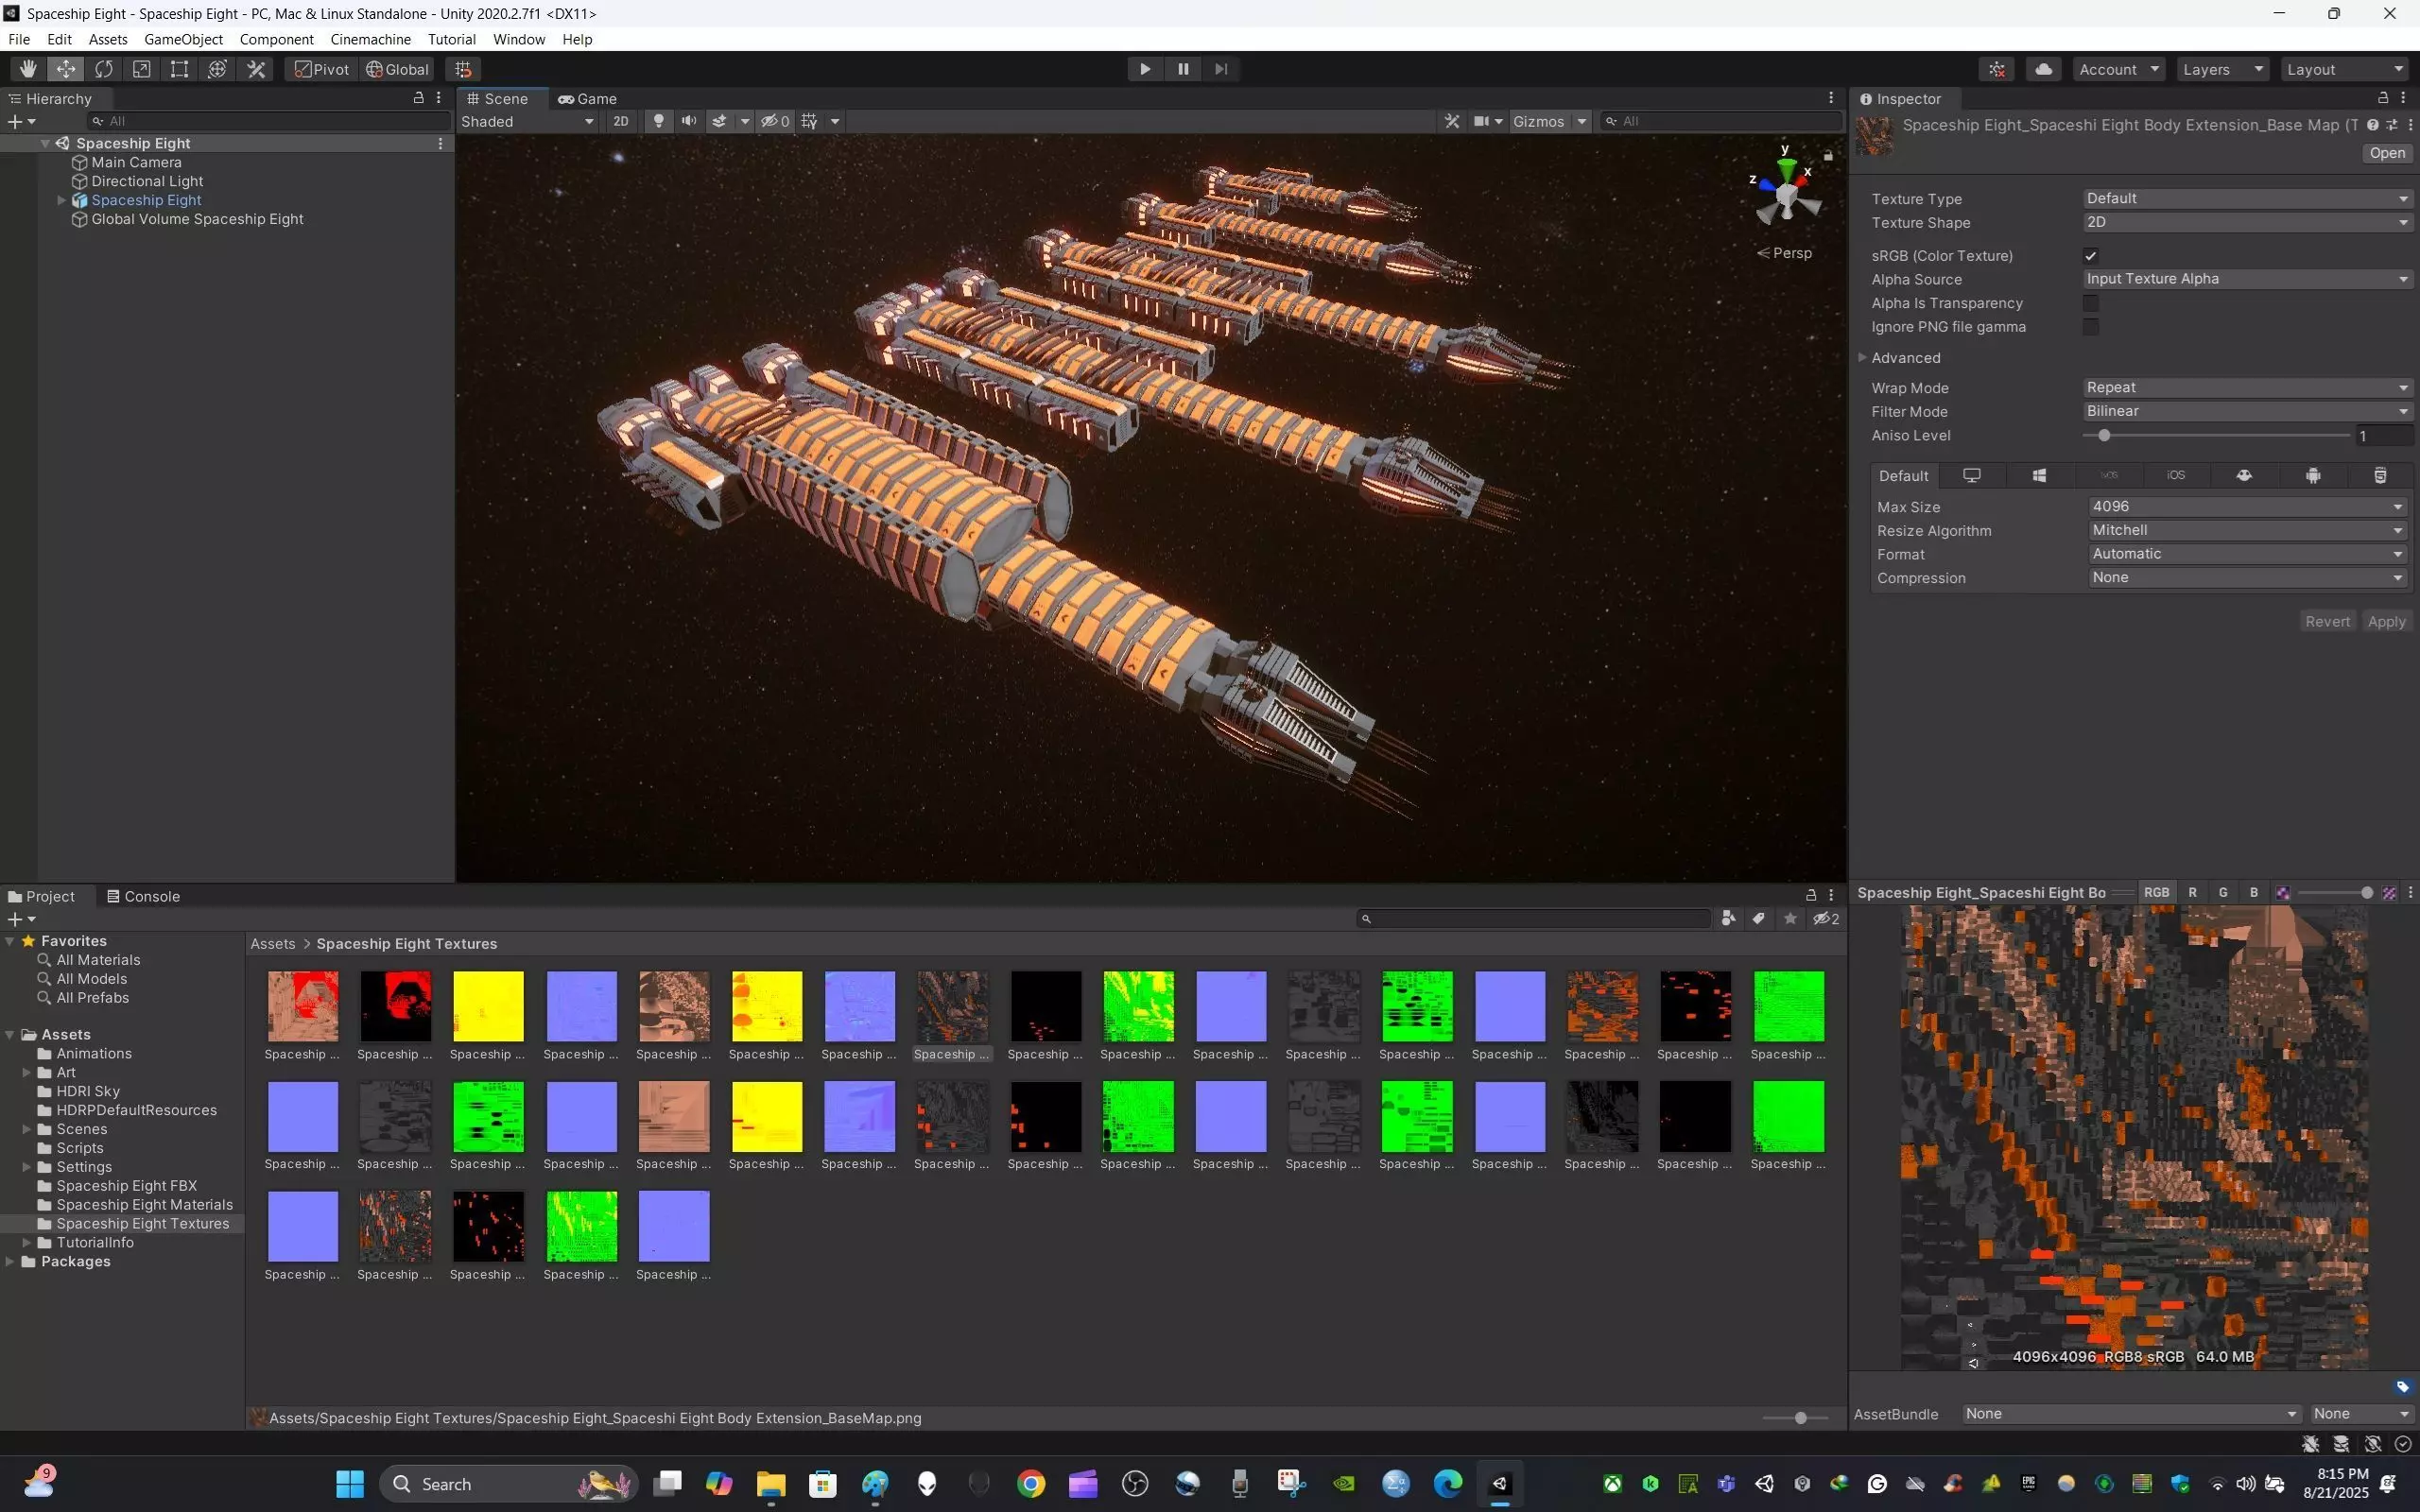The width and height of the screenshot is (2420, 1512).
Task: Expand Spaceship Eight prefab in Hierarchy
Action: click(x=61, y=200)
